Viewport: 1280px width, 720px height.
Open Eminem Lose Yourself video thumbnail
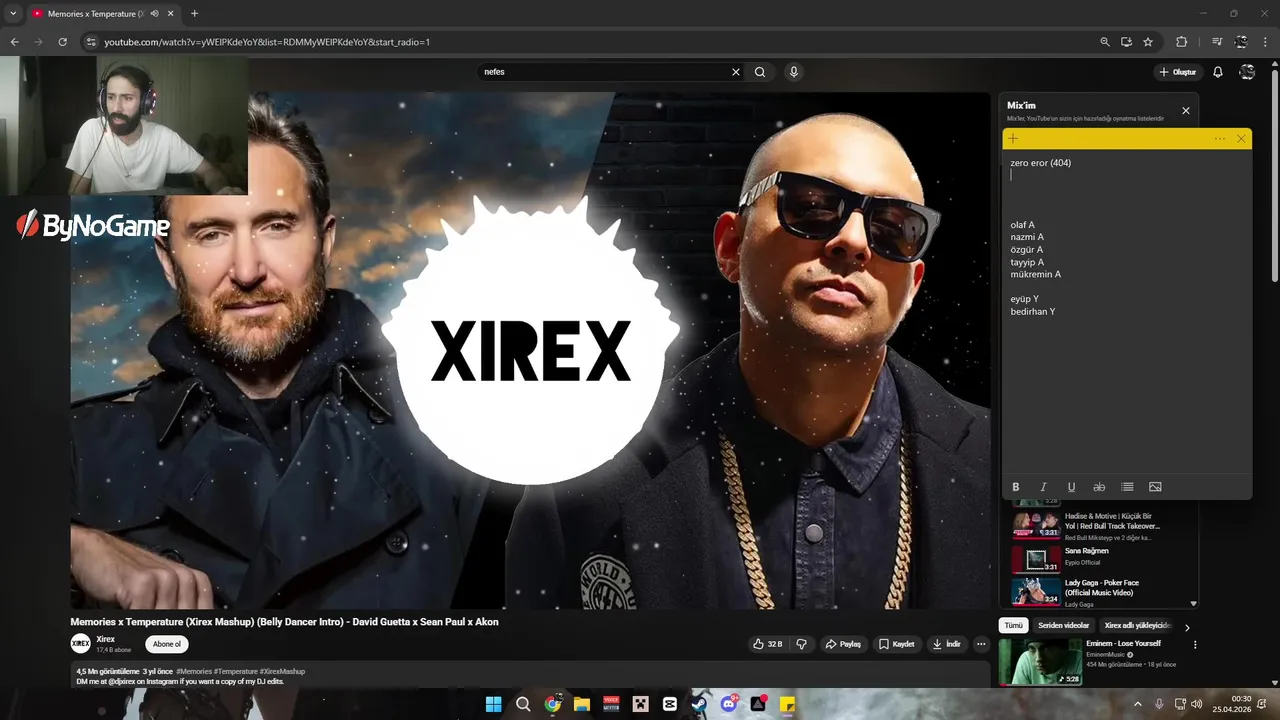(1040, 662)
